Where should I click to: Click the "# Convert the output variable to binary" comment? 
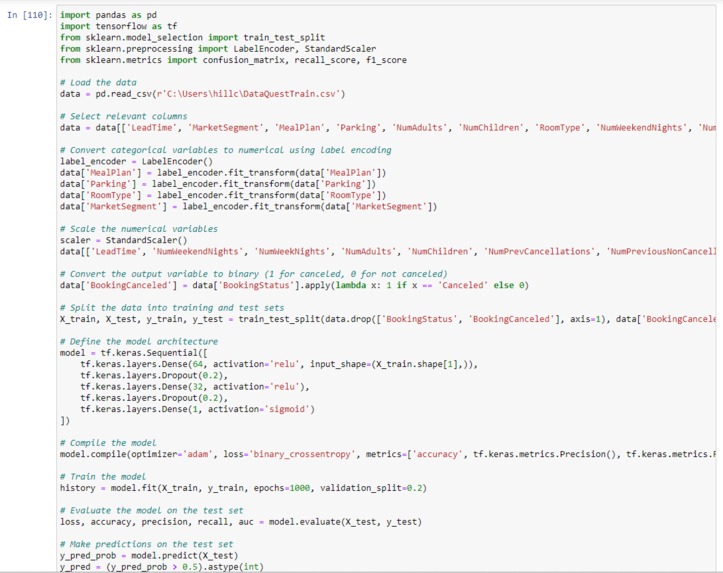(254, 274)
